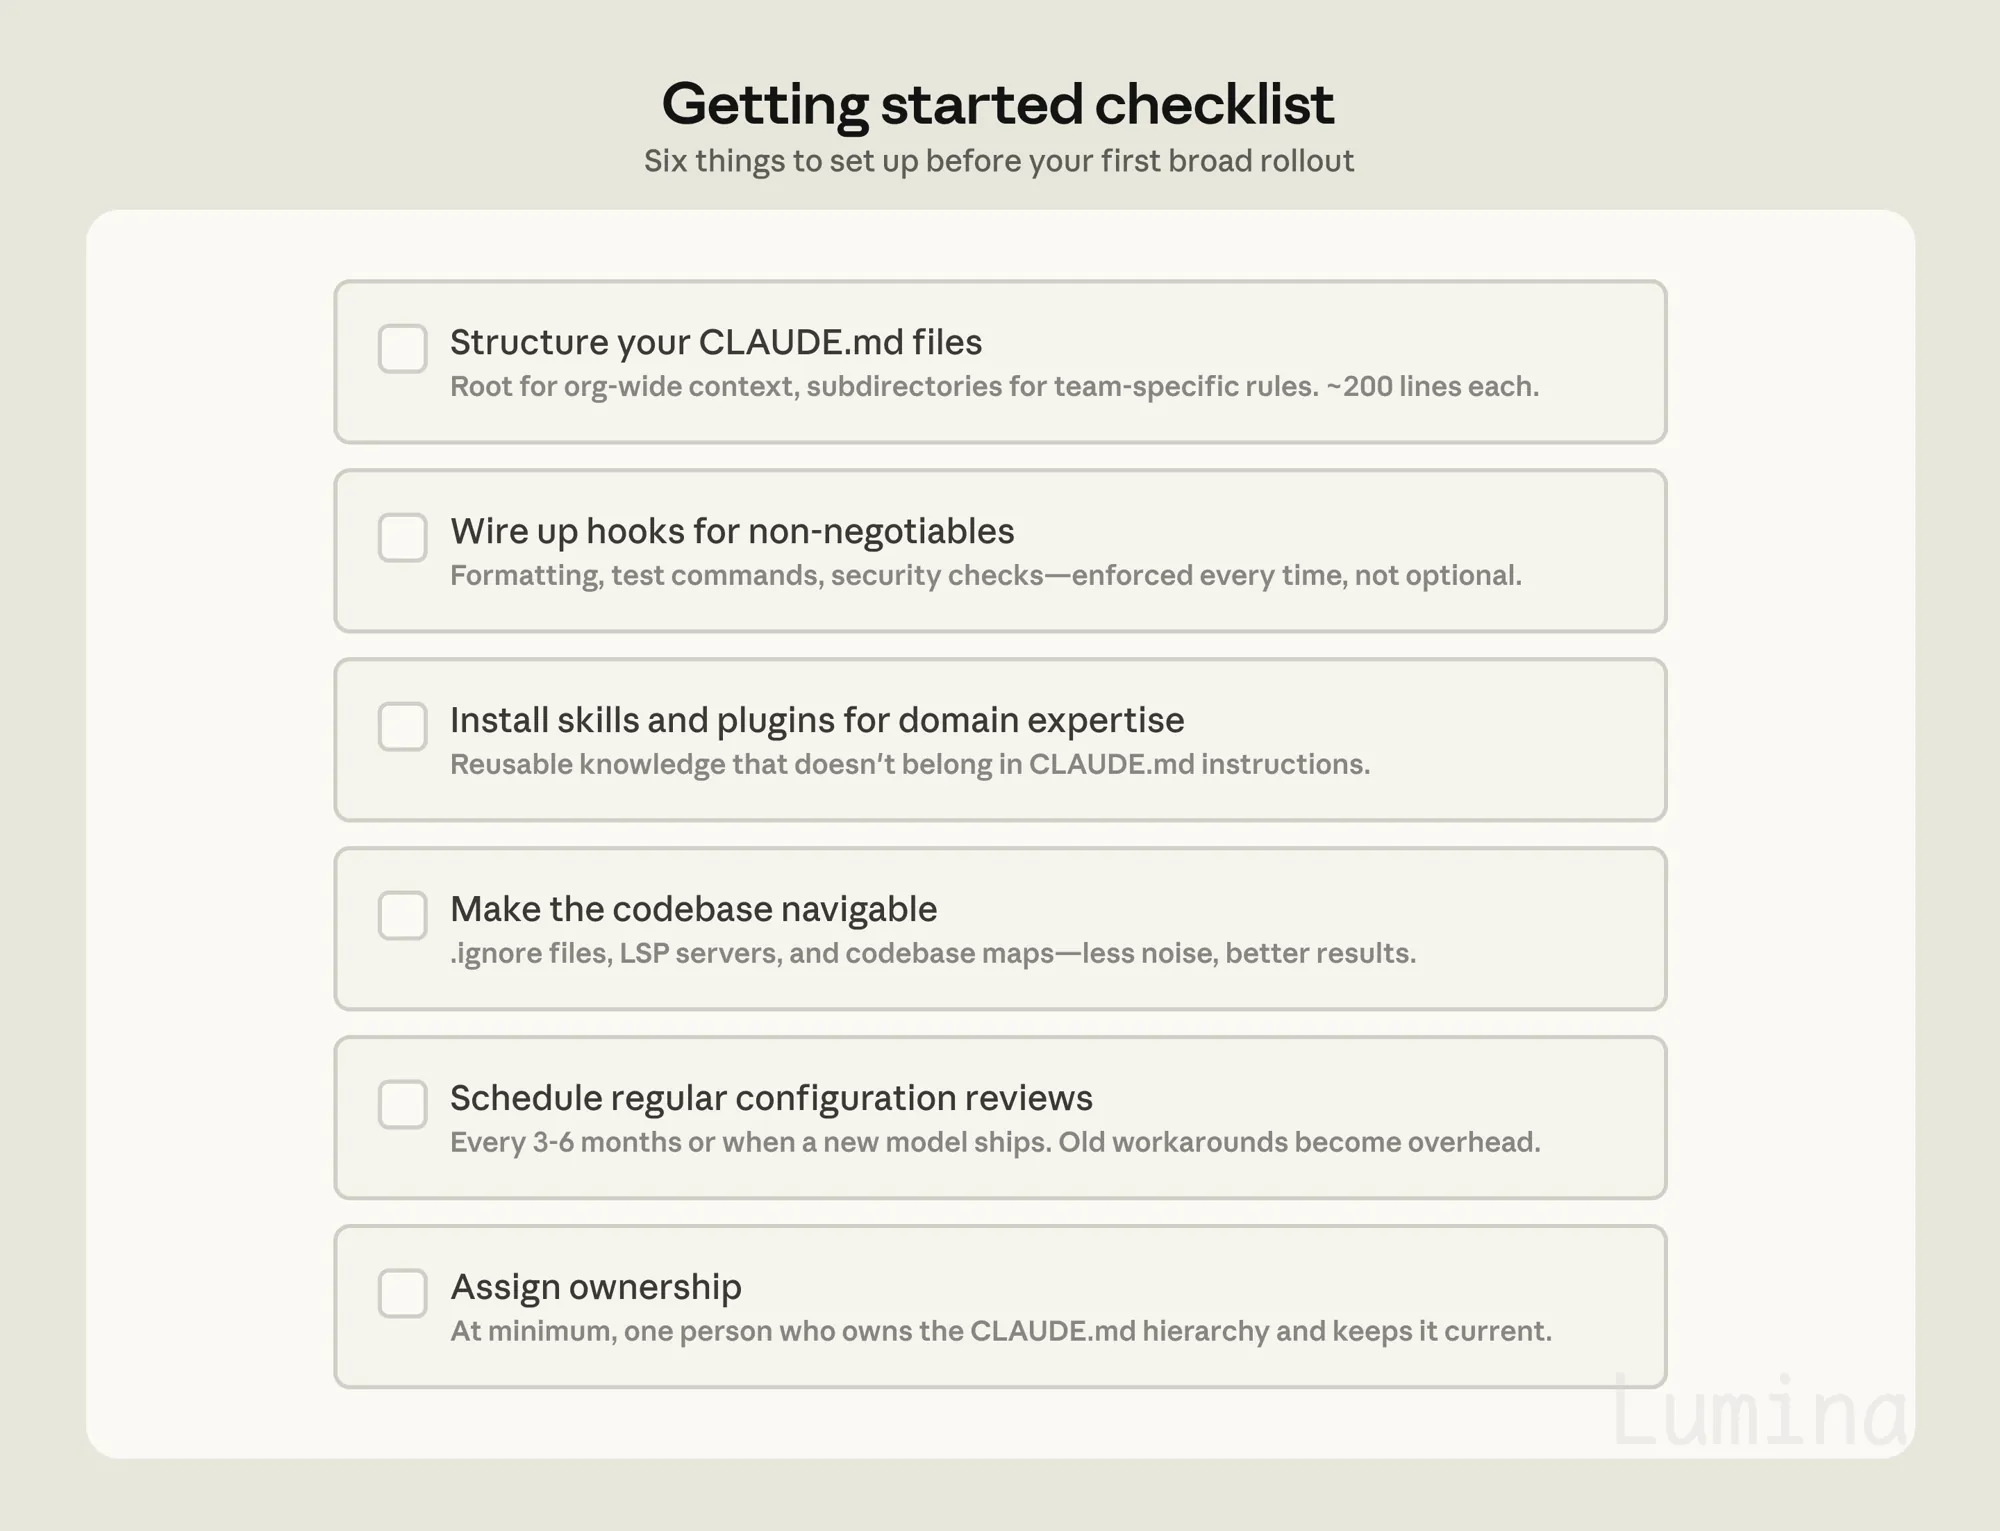The image size is (2000, 1531).
Task: Click the Lumina watermark logo
Action: [1758, 1411]
